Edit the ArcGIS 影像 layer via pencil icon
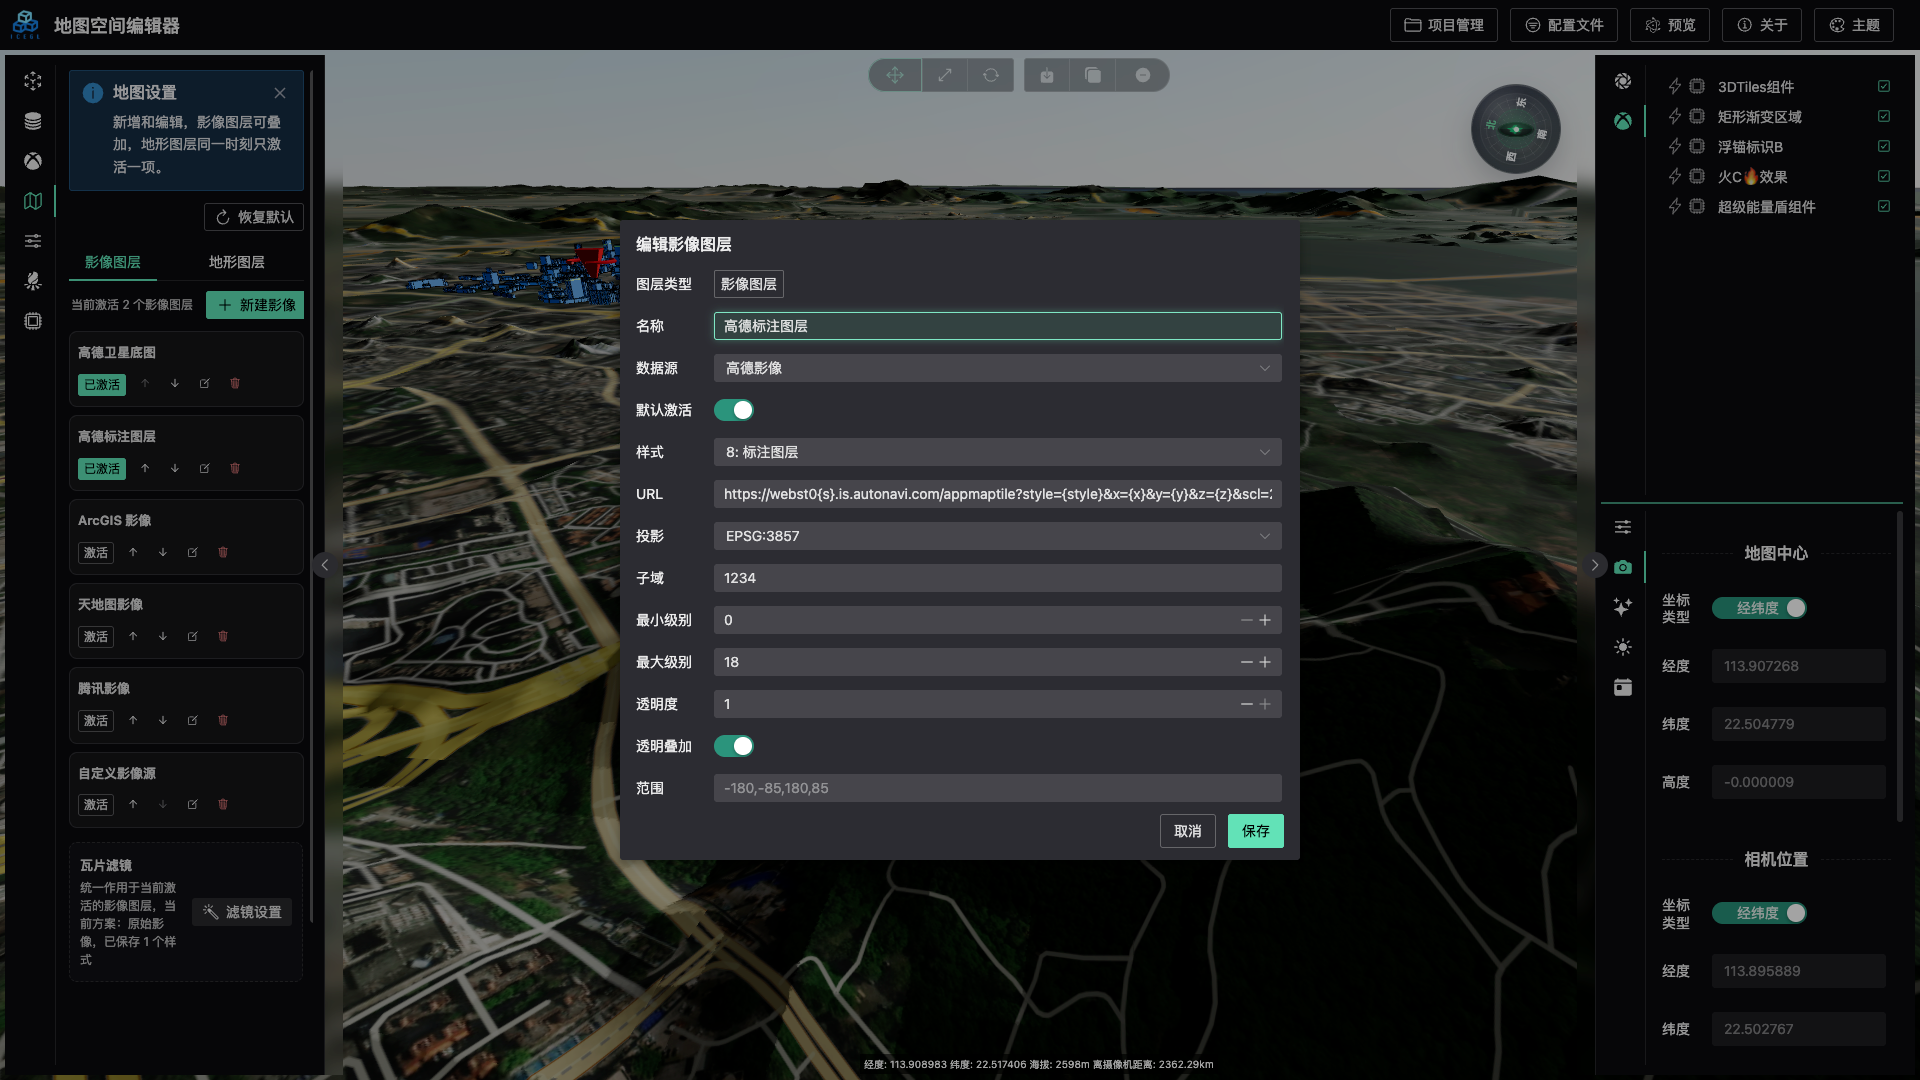 tap(193, 552)
